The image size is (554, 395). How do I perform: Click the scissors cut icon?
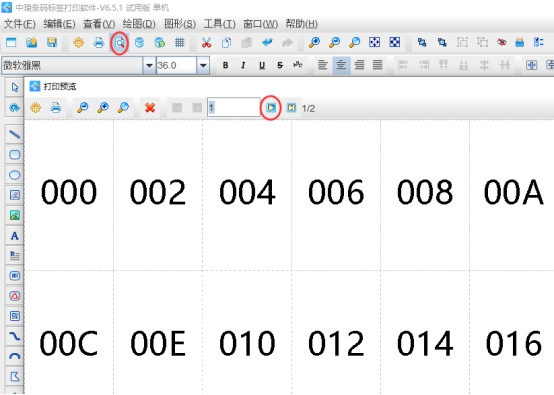[x=206, y=43]
